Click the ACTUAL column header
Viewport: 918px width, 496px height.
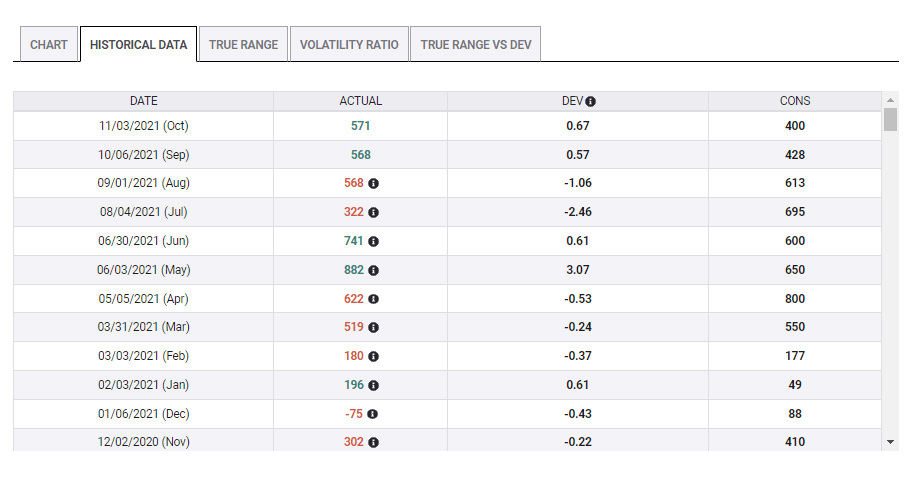point(360,101)
